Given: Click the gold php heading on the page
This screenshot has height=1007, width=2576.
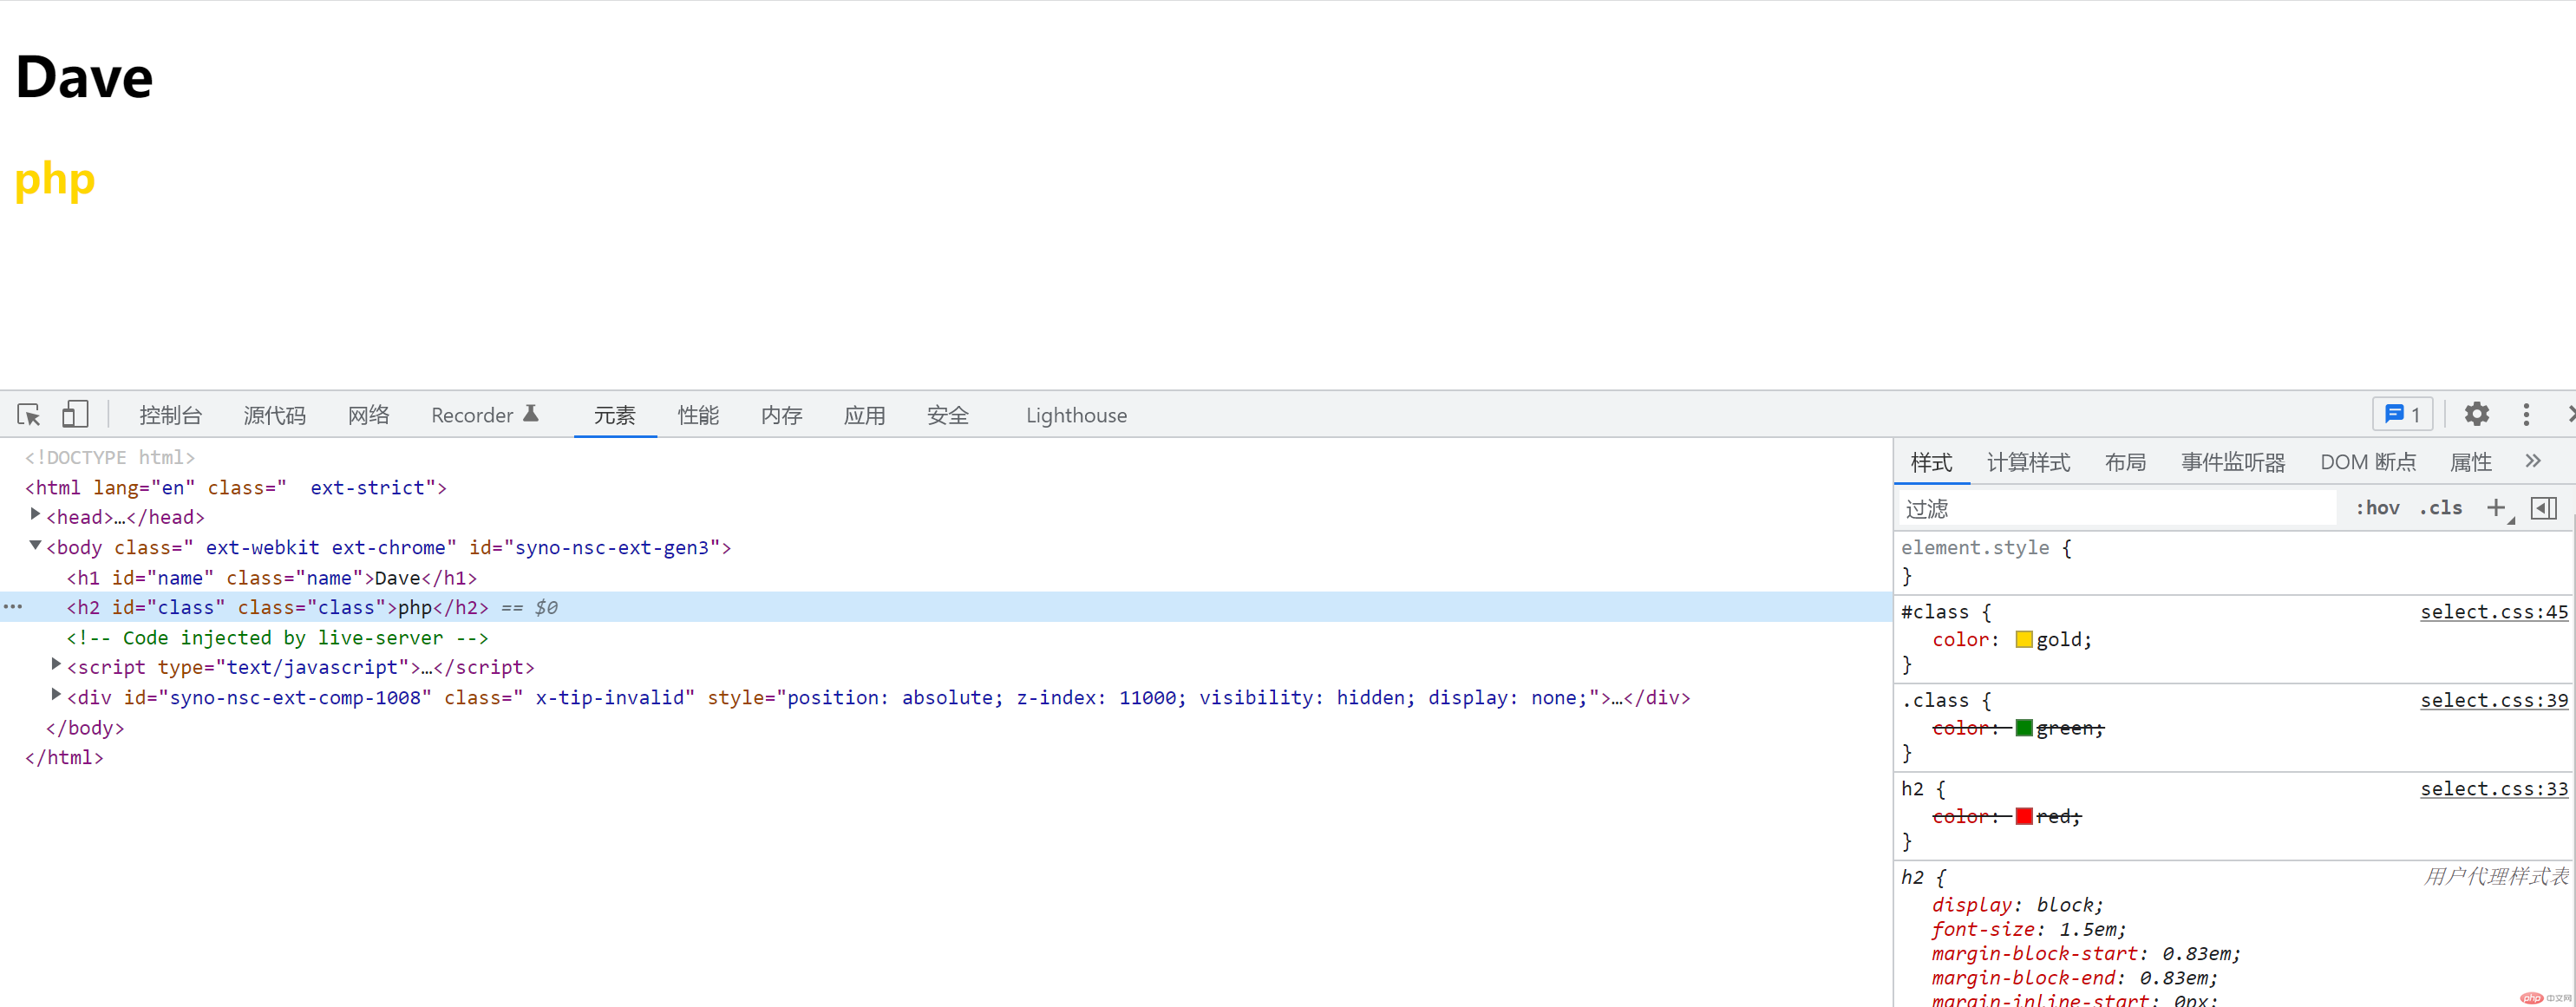Looking at the screenshot, I should tap(55, 180).
